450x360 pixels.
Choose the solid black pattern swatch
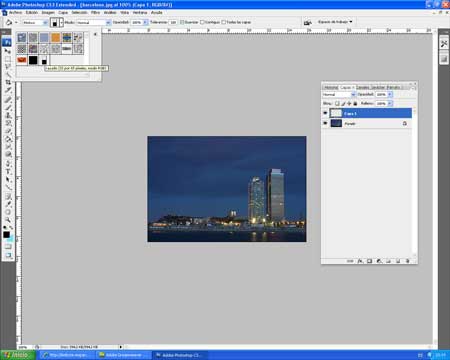tap(33, 60)
